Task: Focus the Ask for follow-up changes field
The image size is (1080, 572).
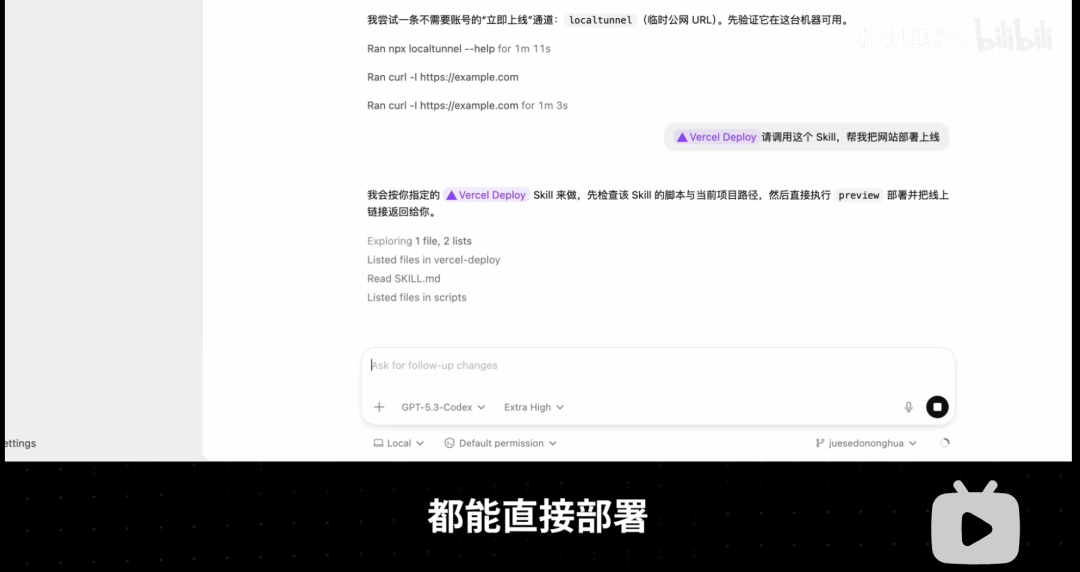Action: [658, 365]
